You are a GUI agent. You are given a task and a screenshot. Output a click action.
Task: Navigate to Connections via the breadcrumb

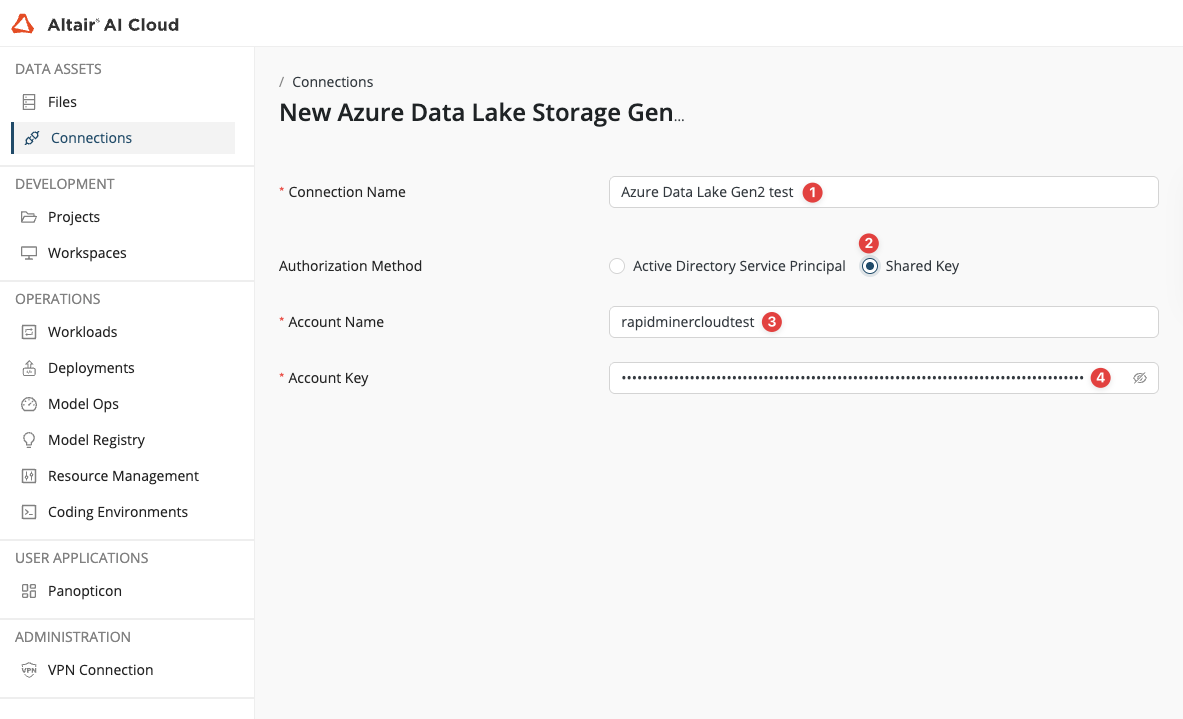332,81
